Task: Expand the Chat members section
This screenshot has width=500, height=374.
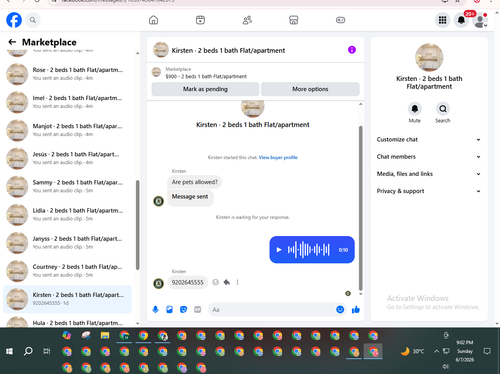Action: click(x=429, y=157)
